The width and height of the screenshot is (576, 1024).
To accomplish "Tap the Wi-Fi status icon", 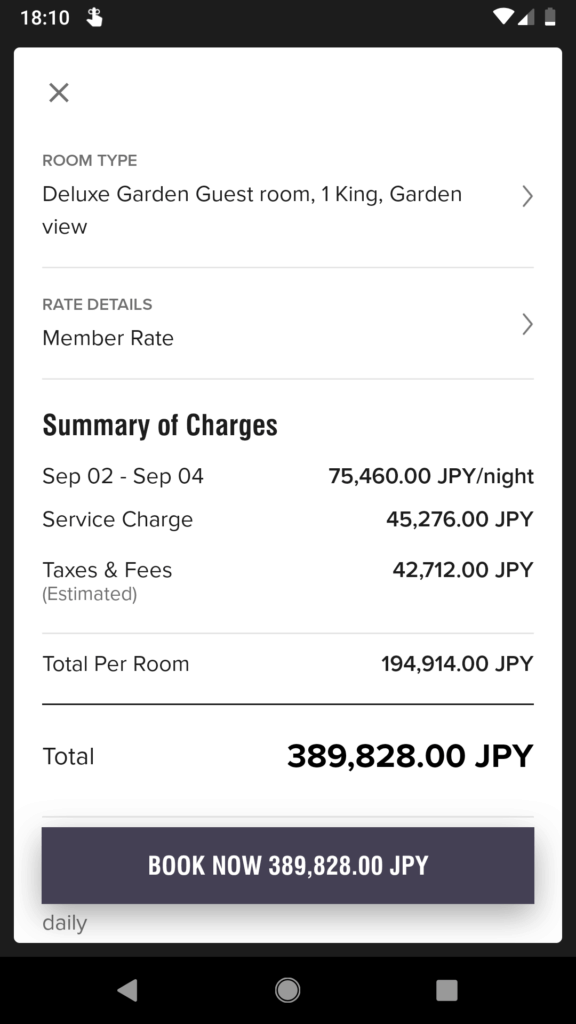I will [503, 16].
